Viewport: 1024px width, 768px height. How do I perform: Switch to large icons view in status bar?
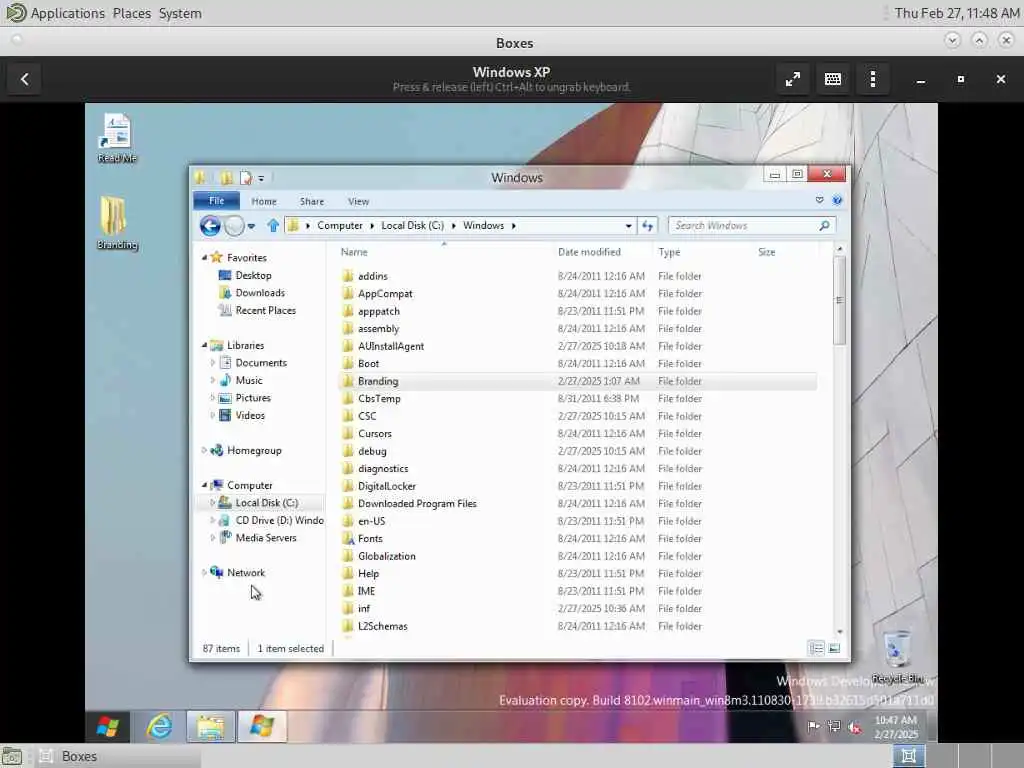tap(835, 648)
